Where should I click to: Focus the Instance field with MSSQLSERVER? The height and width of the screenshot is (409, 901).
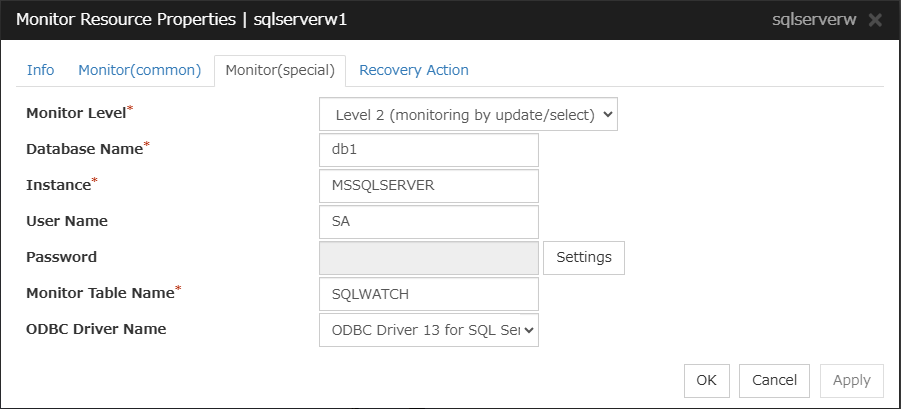pyautogui.click(x=428, y=185)
